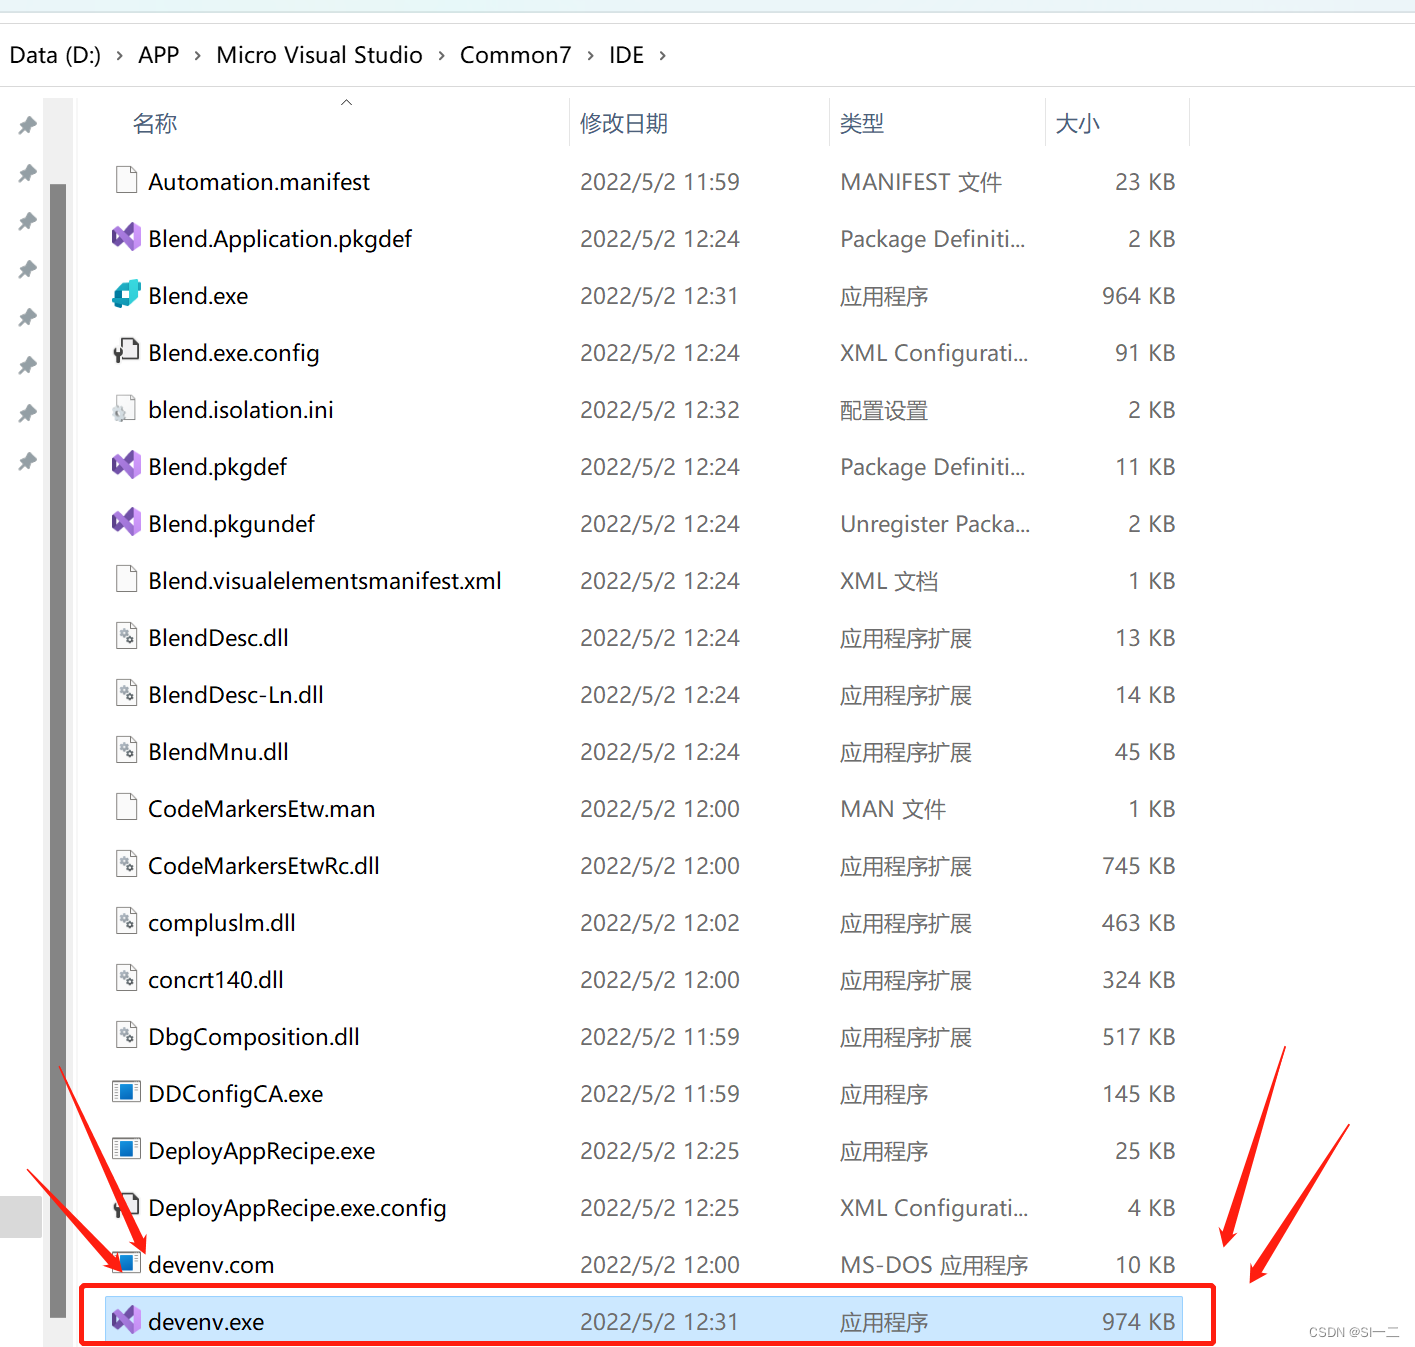
Task: Click the compluslm.dll file icon
Action: pyautogui.click(x=126, y=921)
